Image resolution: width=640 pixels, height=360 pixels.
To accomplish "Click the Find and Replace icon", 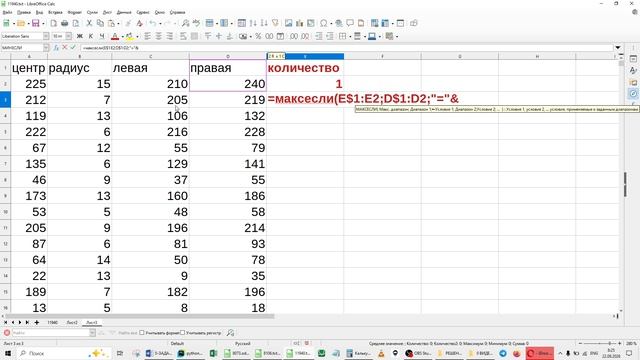I will tap(185, 23).
